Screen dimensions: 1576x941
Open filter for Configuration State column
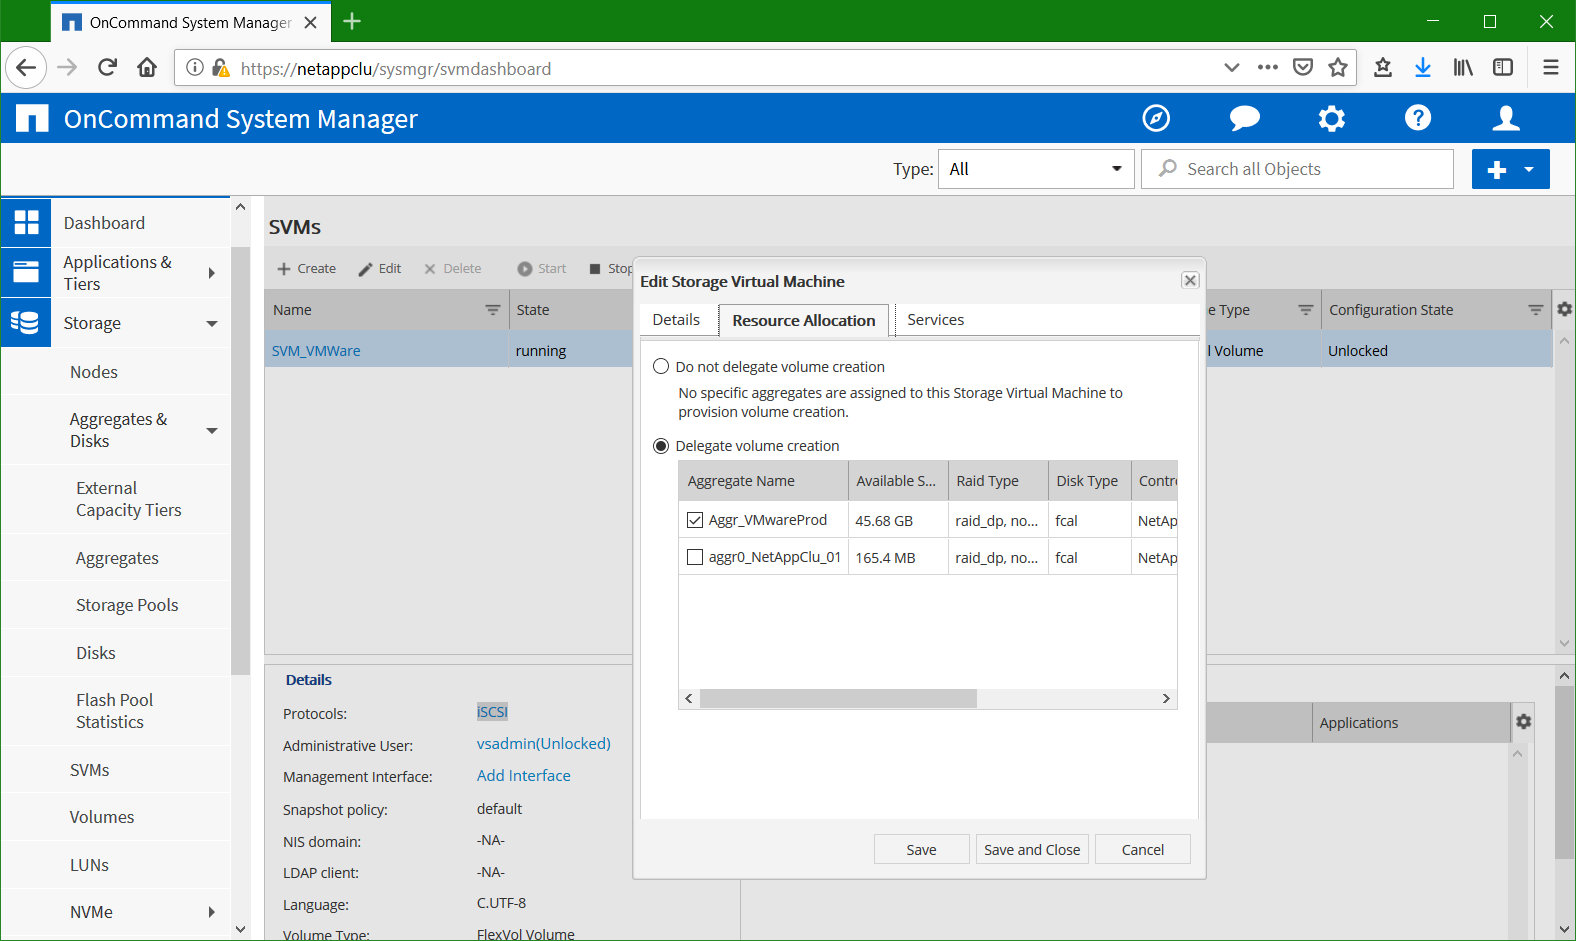point(1535,310)
